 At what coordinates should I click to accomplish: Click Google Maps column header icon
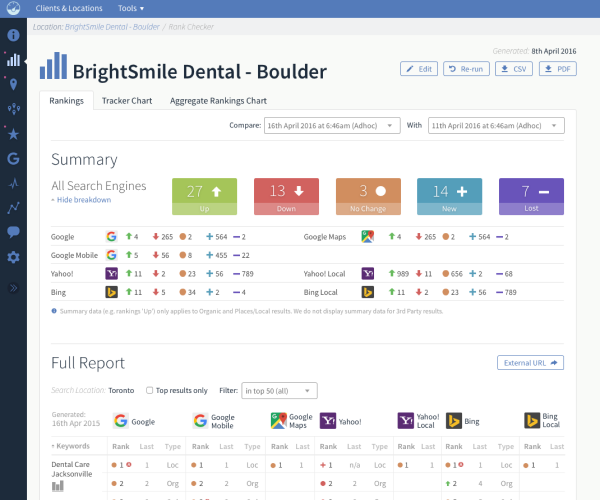(x=279, y=420)
